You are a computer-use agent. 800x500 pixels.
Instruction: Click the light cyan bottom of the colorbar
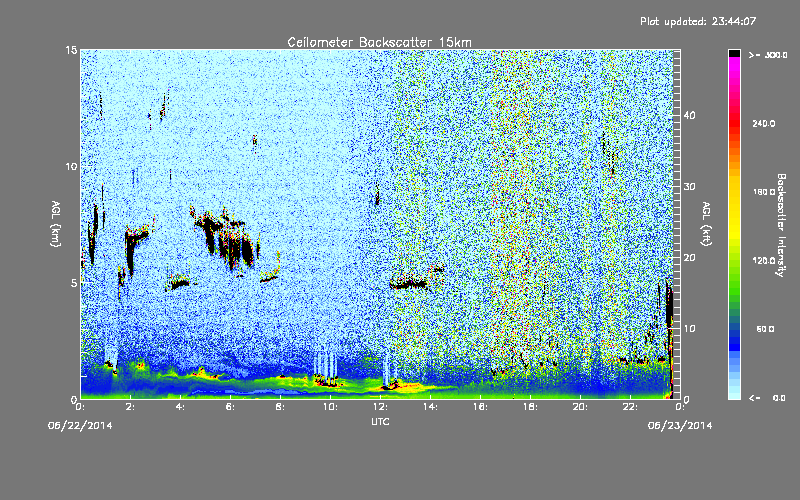tap(734, 390)
